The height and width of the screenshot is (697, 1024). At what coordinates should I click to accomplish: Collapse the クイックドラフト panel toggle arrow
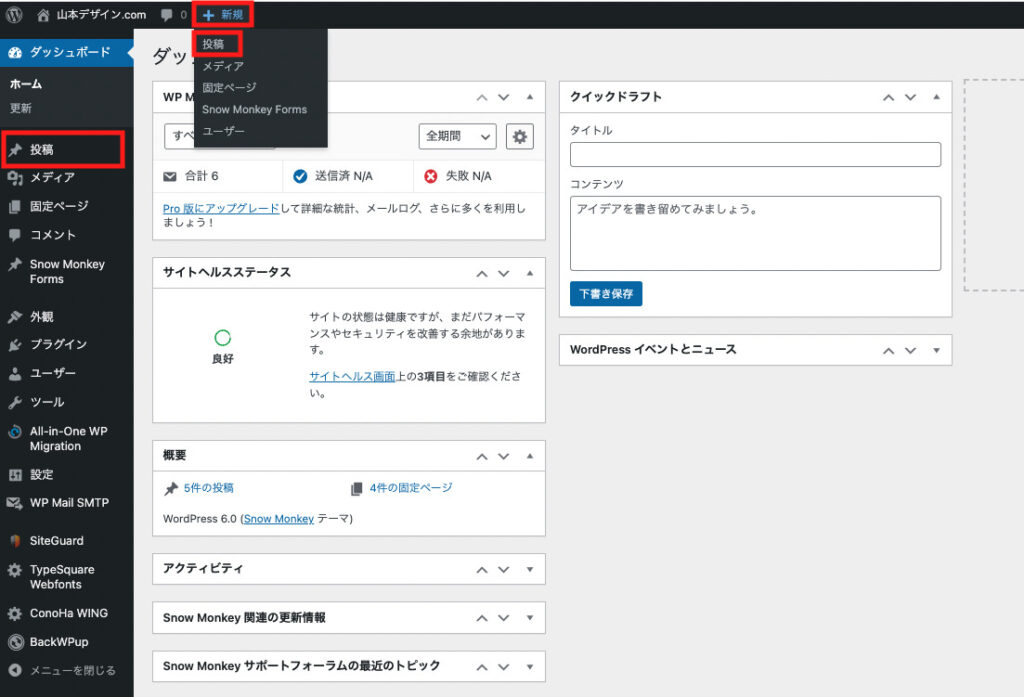(936, 97)
